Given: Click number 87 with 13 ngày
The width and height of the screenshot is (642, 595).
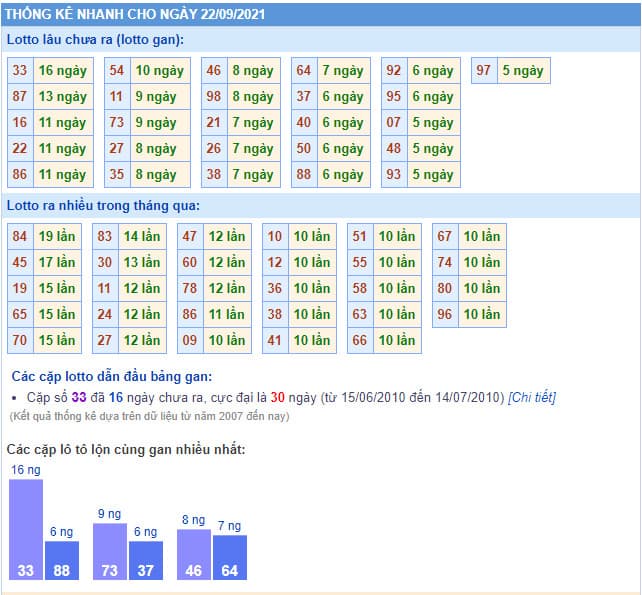Looking at the screenshot, I should pyautogui.click(x=20, y=97).
